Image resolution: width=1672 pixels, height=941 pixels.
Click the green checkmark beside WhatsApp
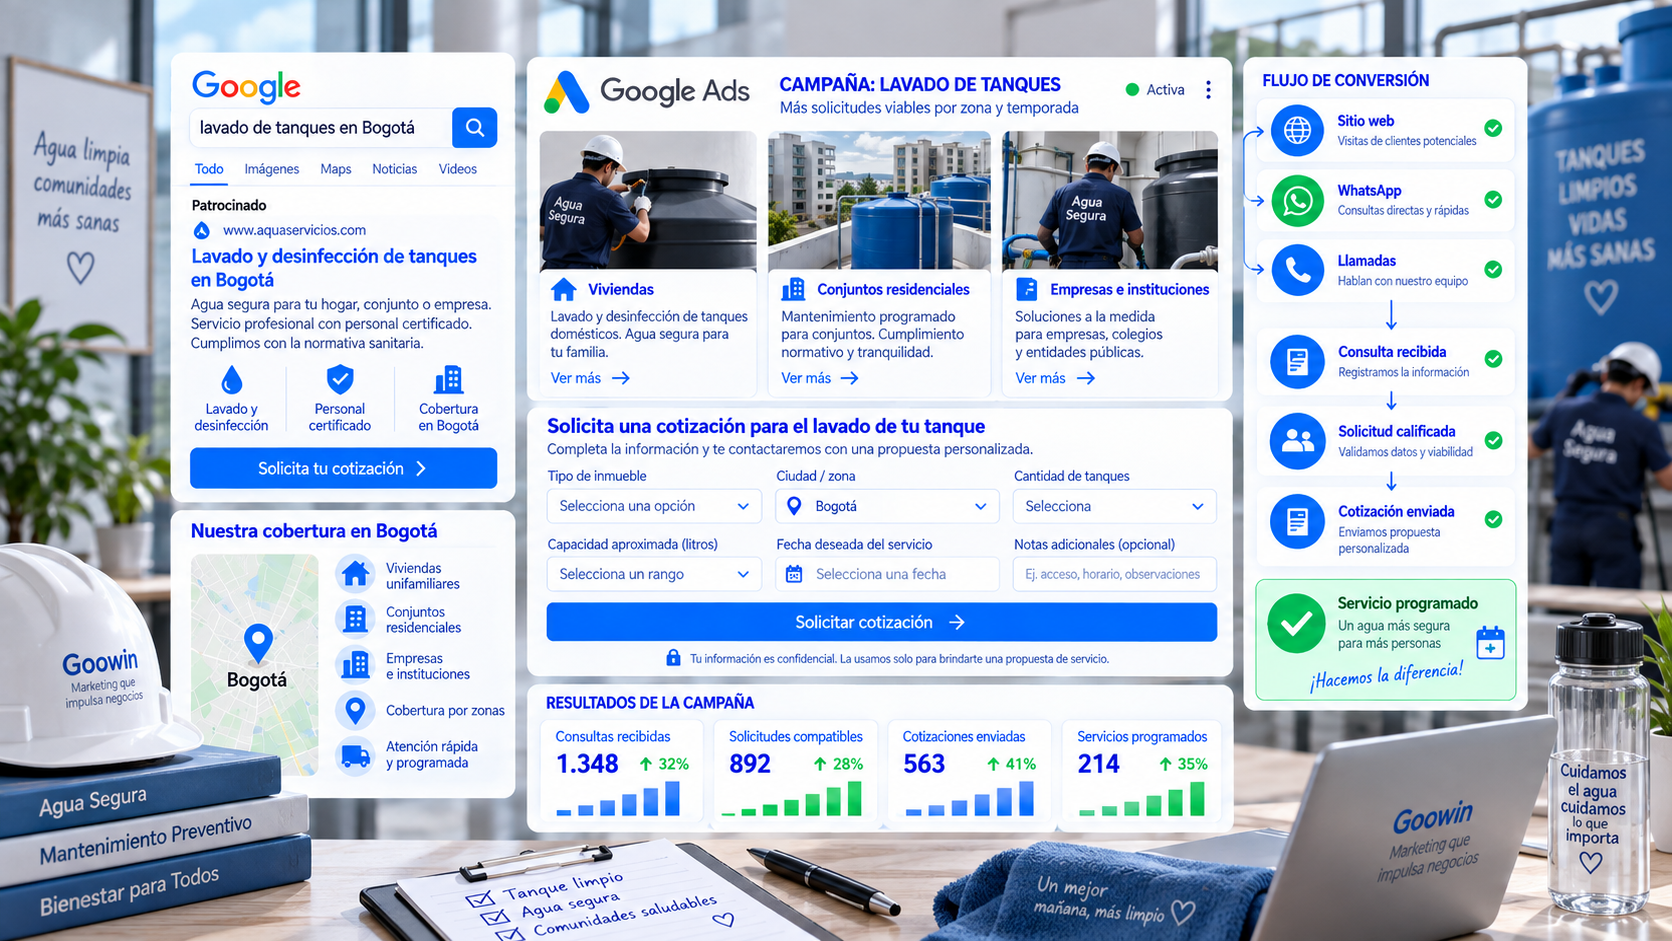1493,199
